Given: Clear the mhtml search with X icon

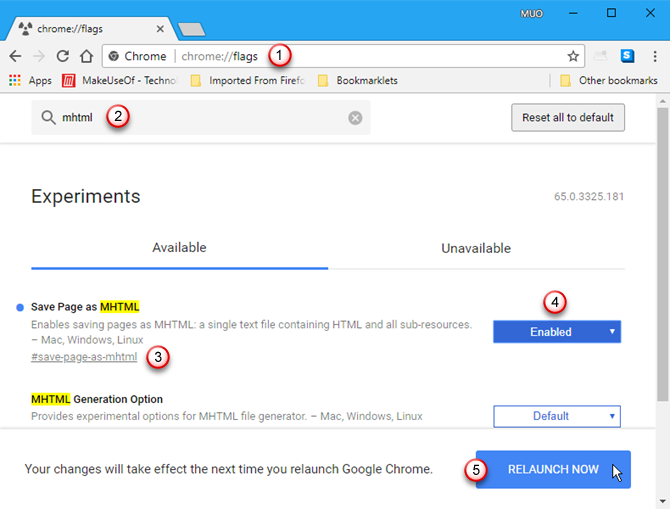Looking at the screenshot, I should point(355,118).
